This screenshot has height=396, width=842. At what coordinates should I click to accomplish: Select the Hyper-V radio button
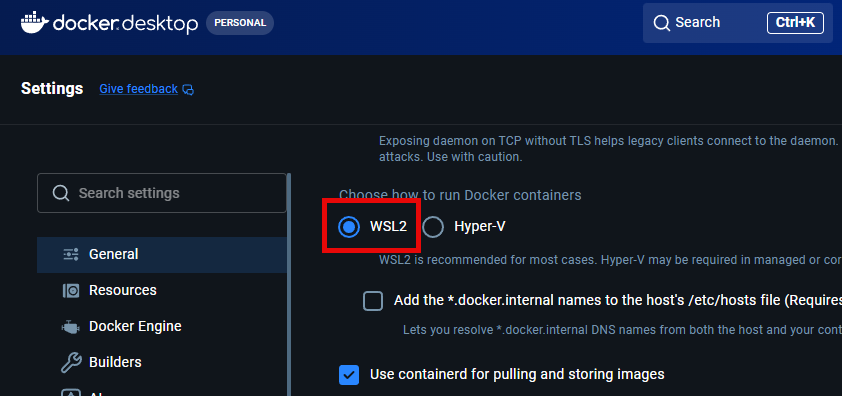[x=433, y=227]
